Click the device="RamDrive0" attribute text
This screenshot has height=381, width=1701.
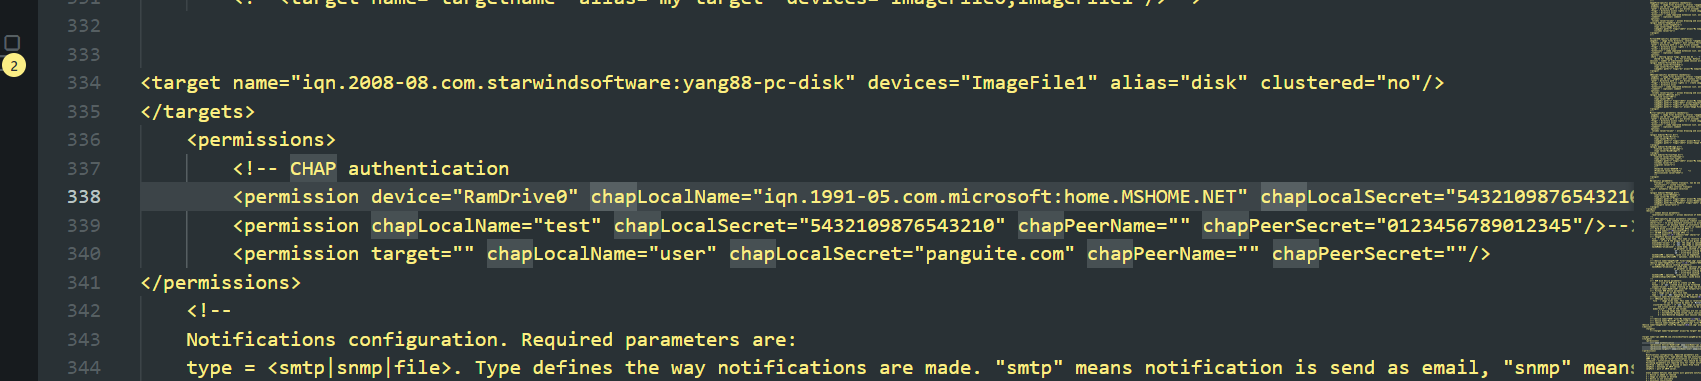coord(475,197)
